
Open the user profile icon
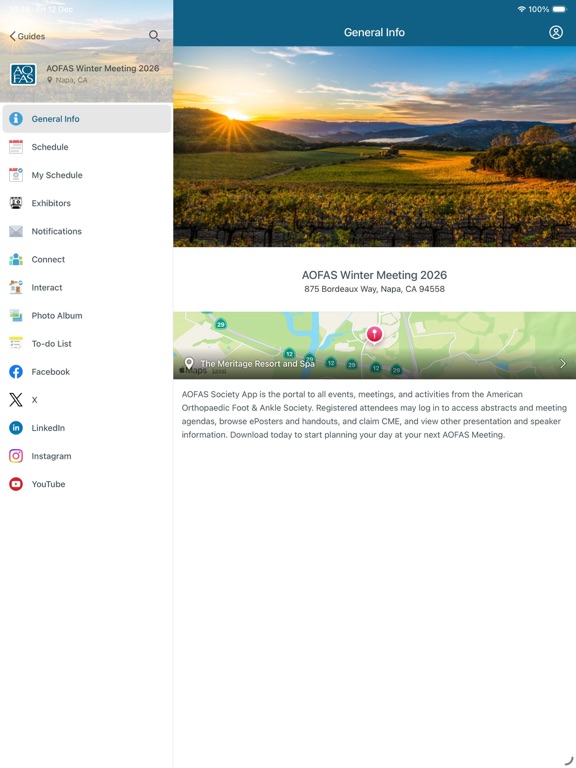click(555, 32)
